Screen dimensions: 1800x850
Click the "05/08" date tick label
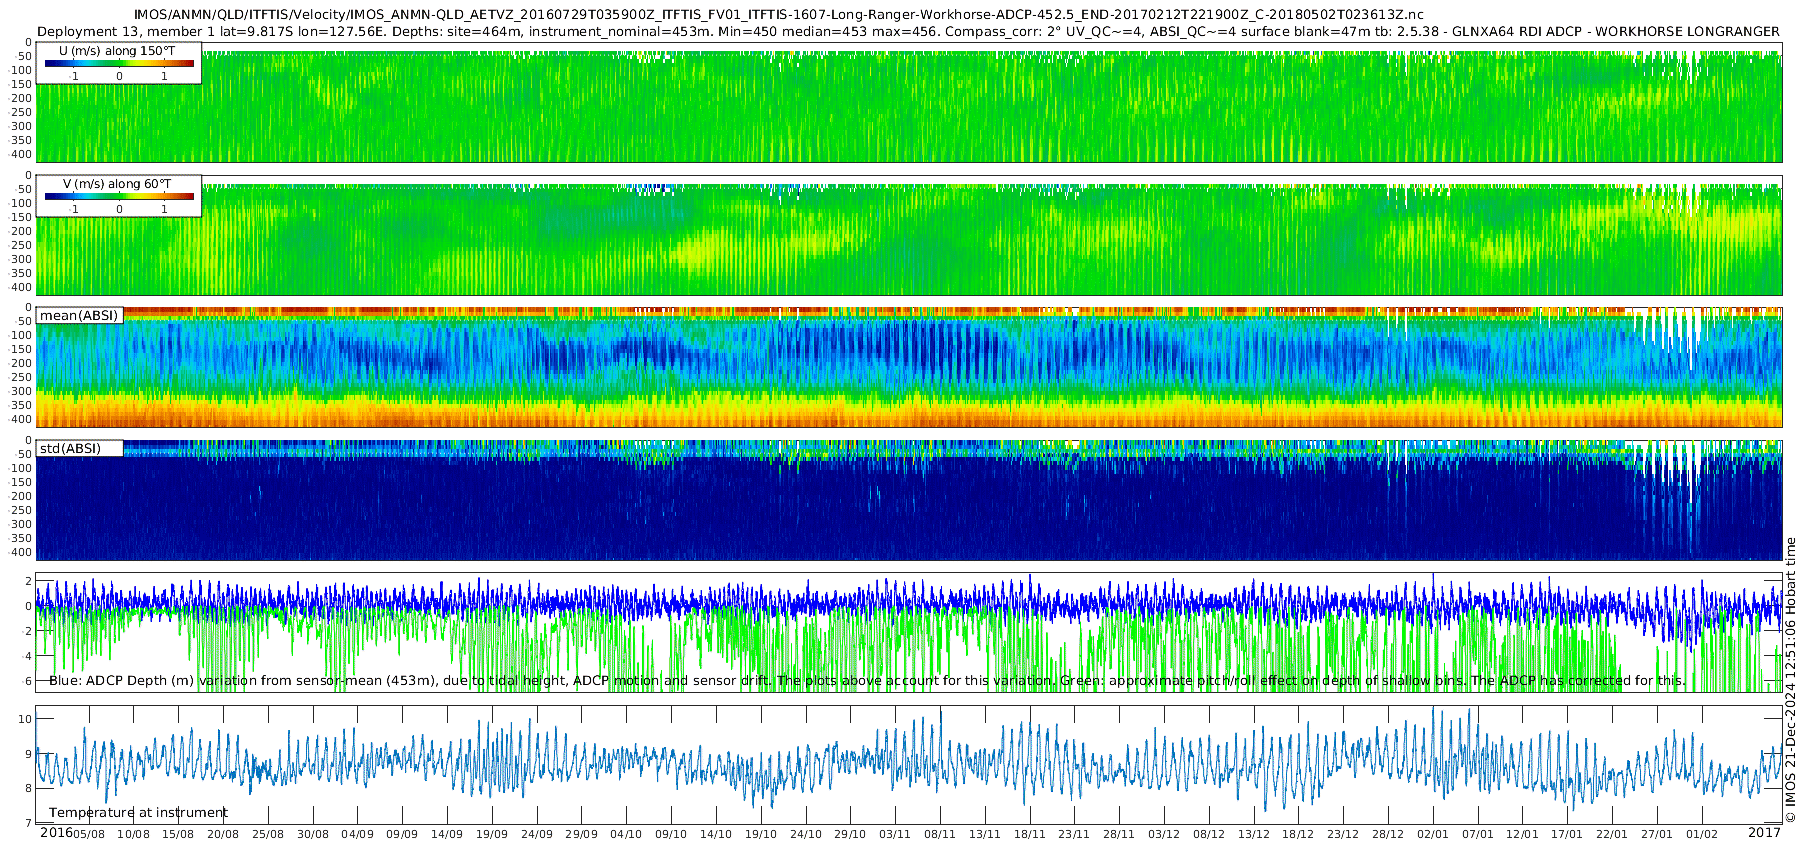(88, 835)
